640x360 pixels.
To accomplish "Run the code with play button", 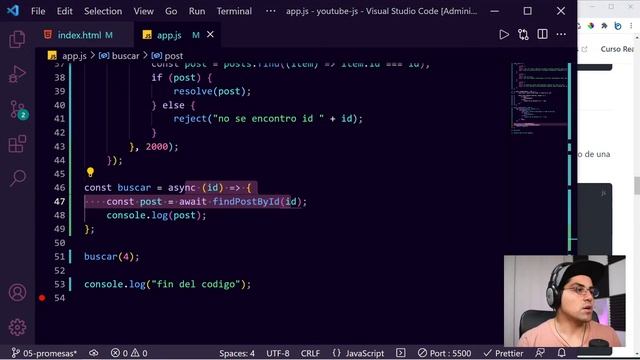I will click(504, 35).
